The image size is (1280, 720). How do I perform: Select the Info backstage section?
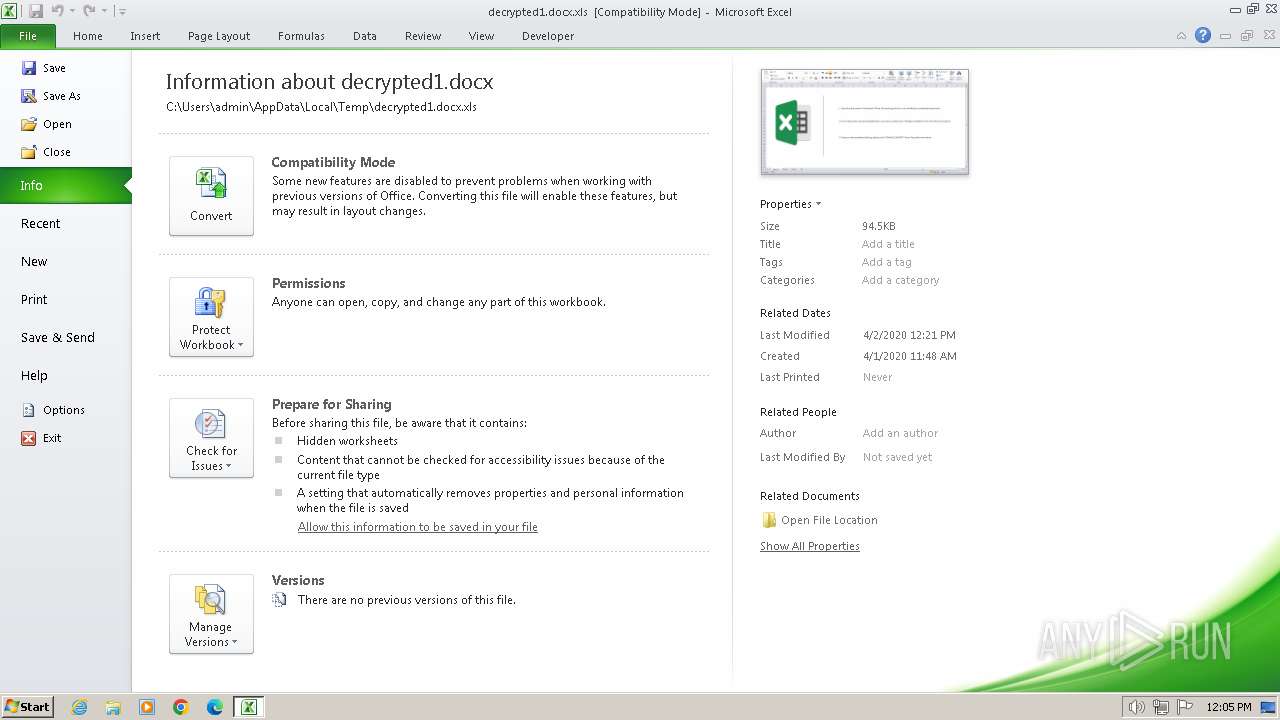pos(65,185)
